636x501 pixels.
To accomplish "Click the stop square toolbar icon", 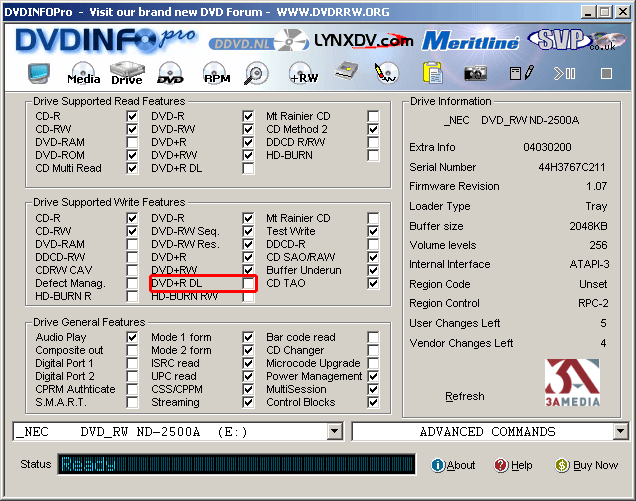I will pos(606,74).
